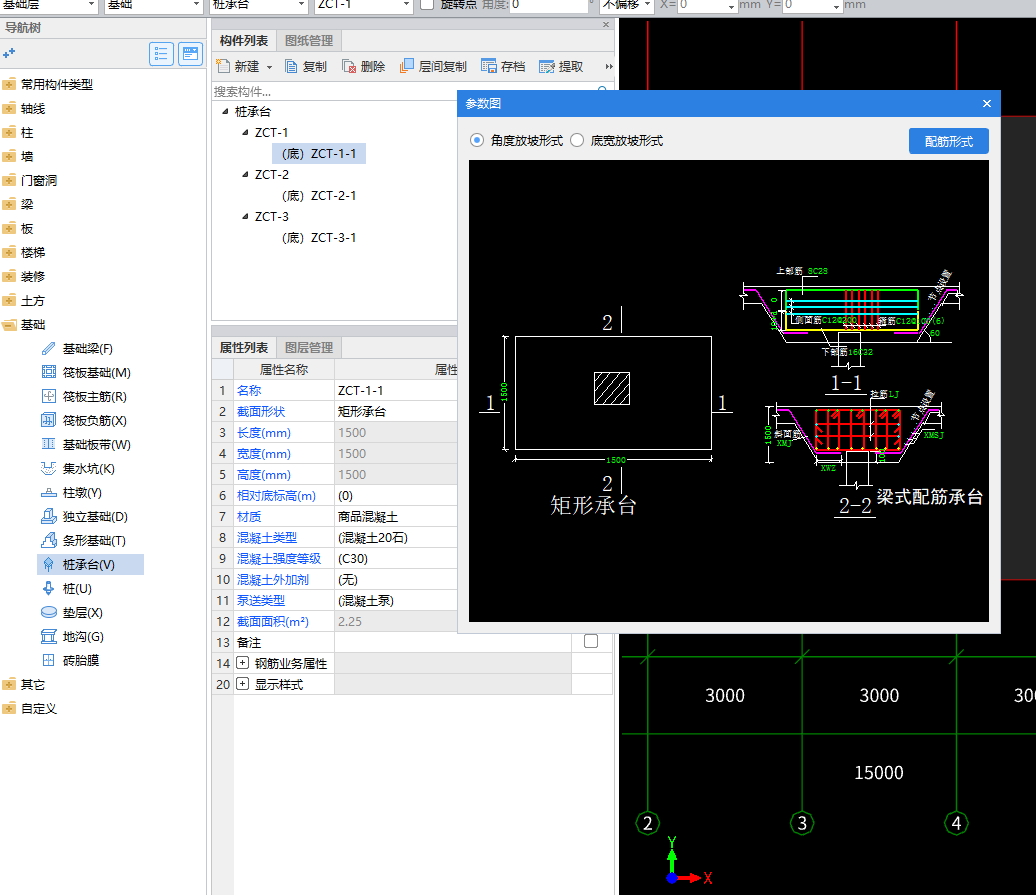Close the component list panel
Image resolution: width=1036 pixels, height=895 pixels.
(606, 24)
